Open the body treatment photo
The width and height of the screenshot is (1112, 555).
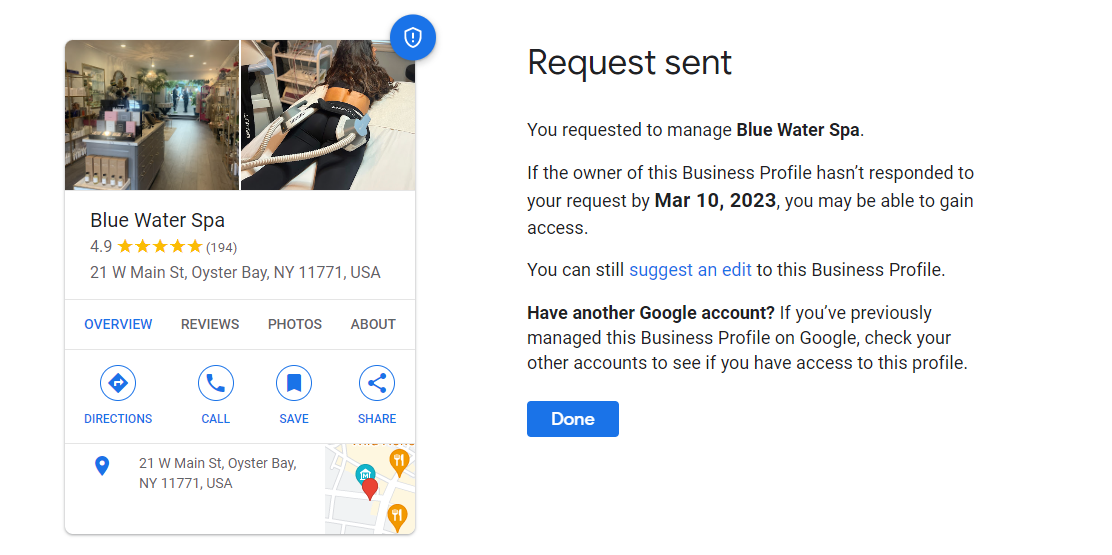pos(328,115)
